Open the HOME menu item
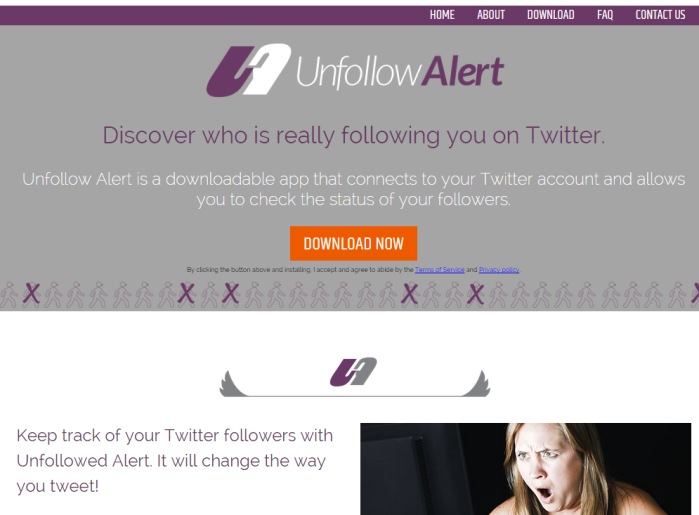 point(442,15)
